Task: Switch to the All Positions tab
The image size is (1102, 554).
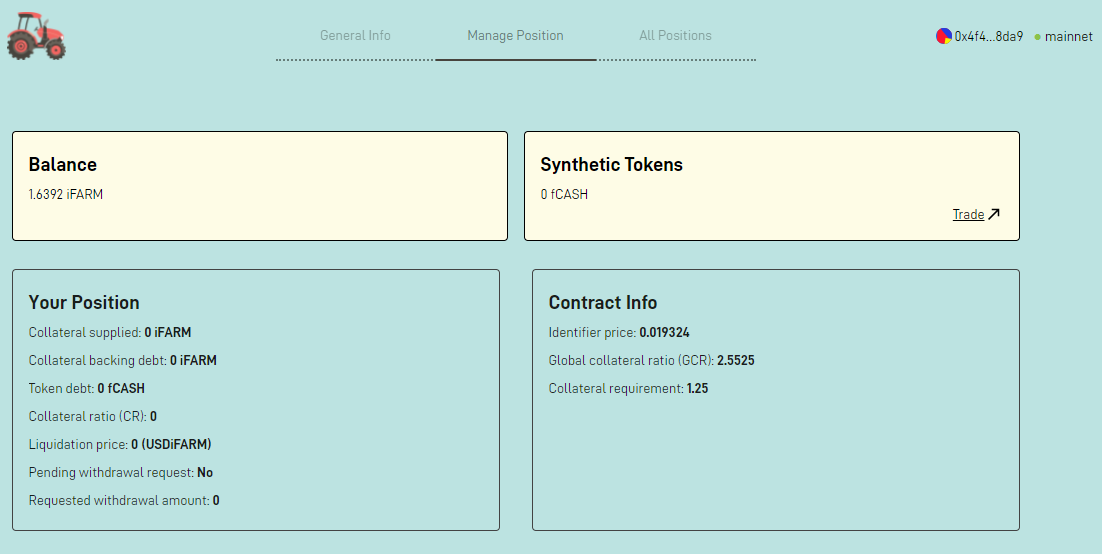Action: tap(675, 35)
